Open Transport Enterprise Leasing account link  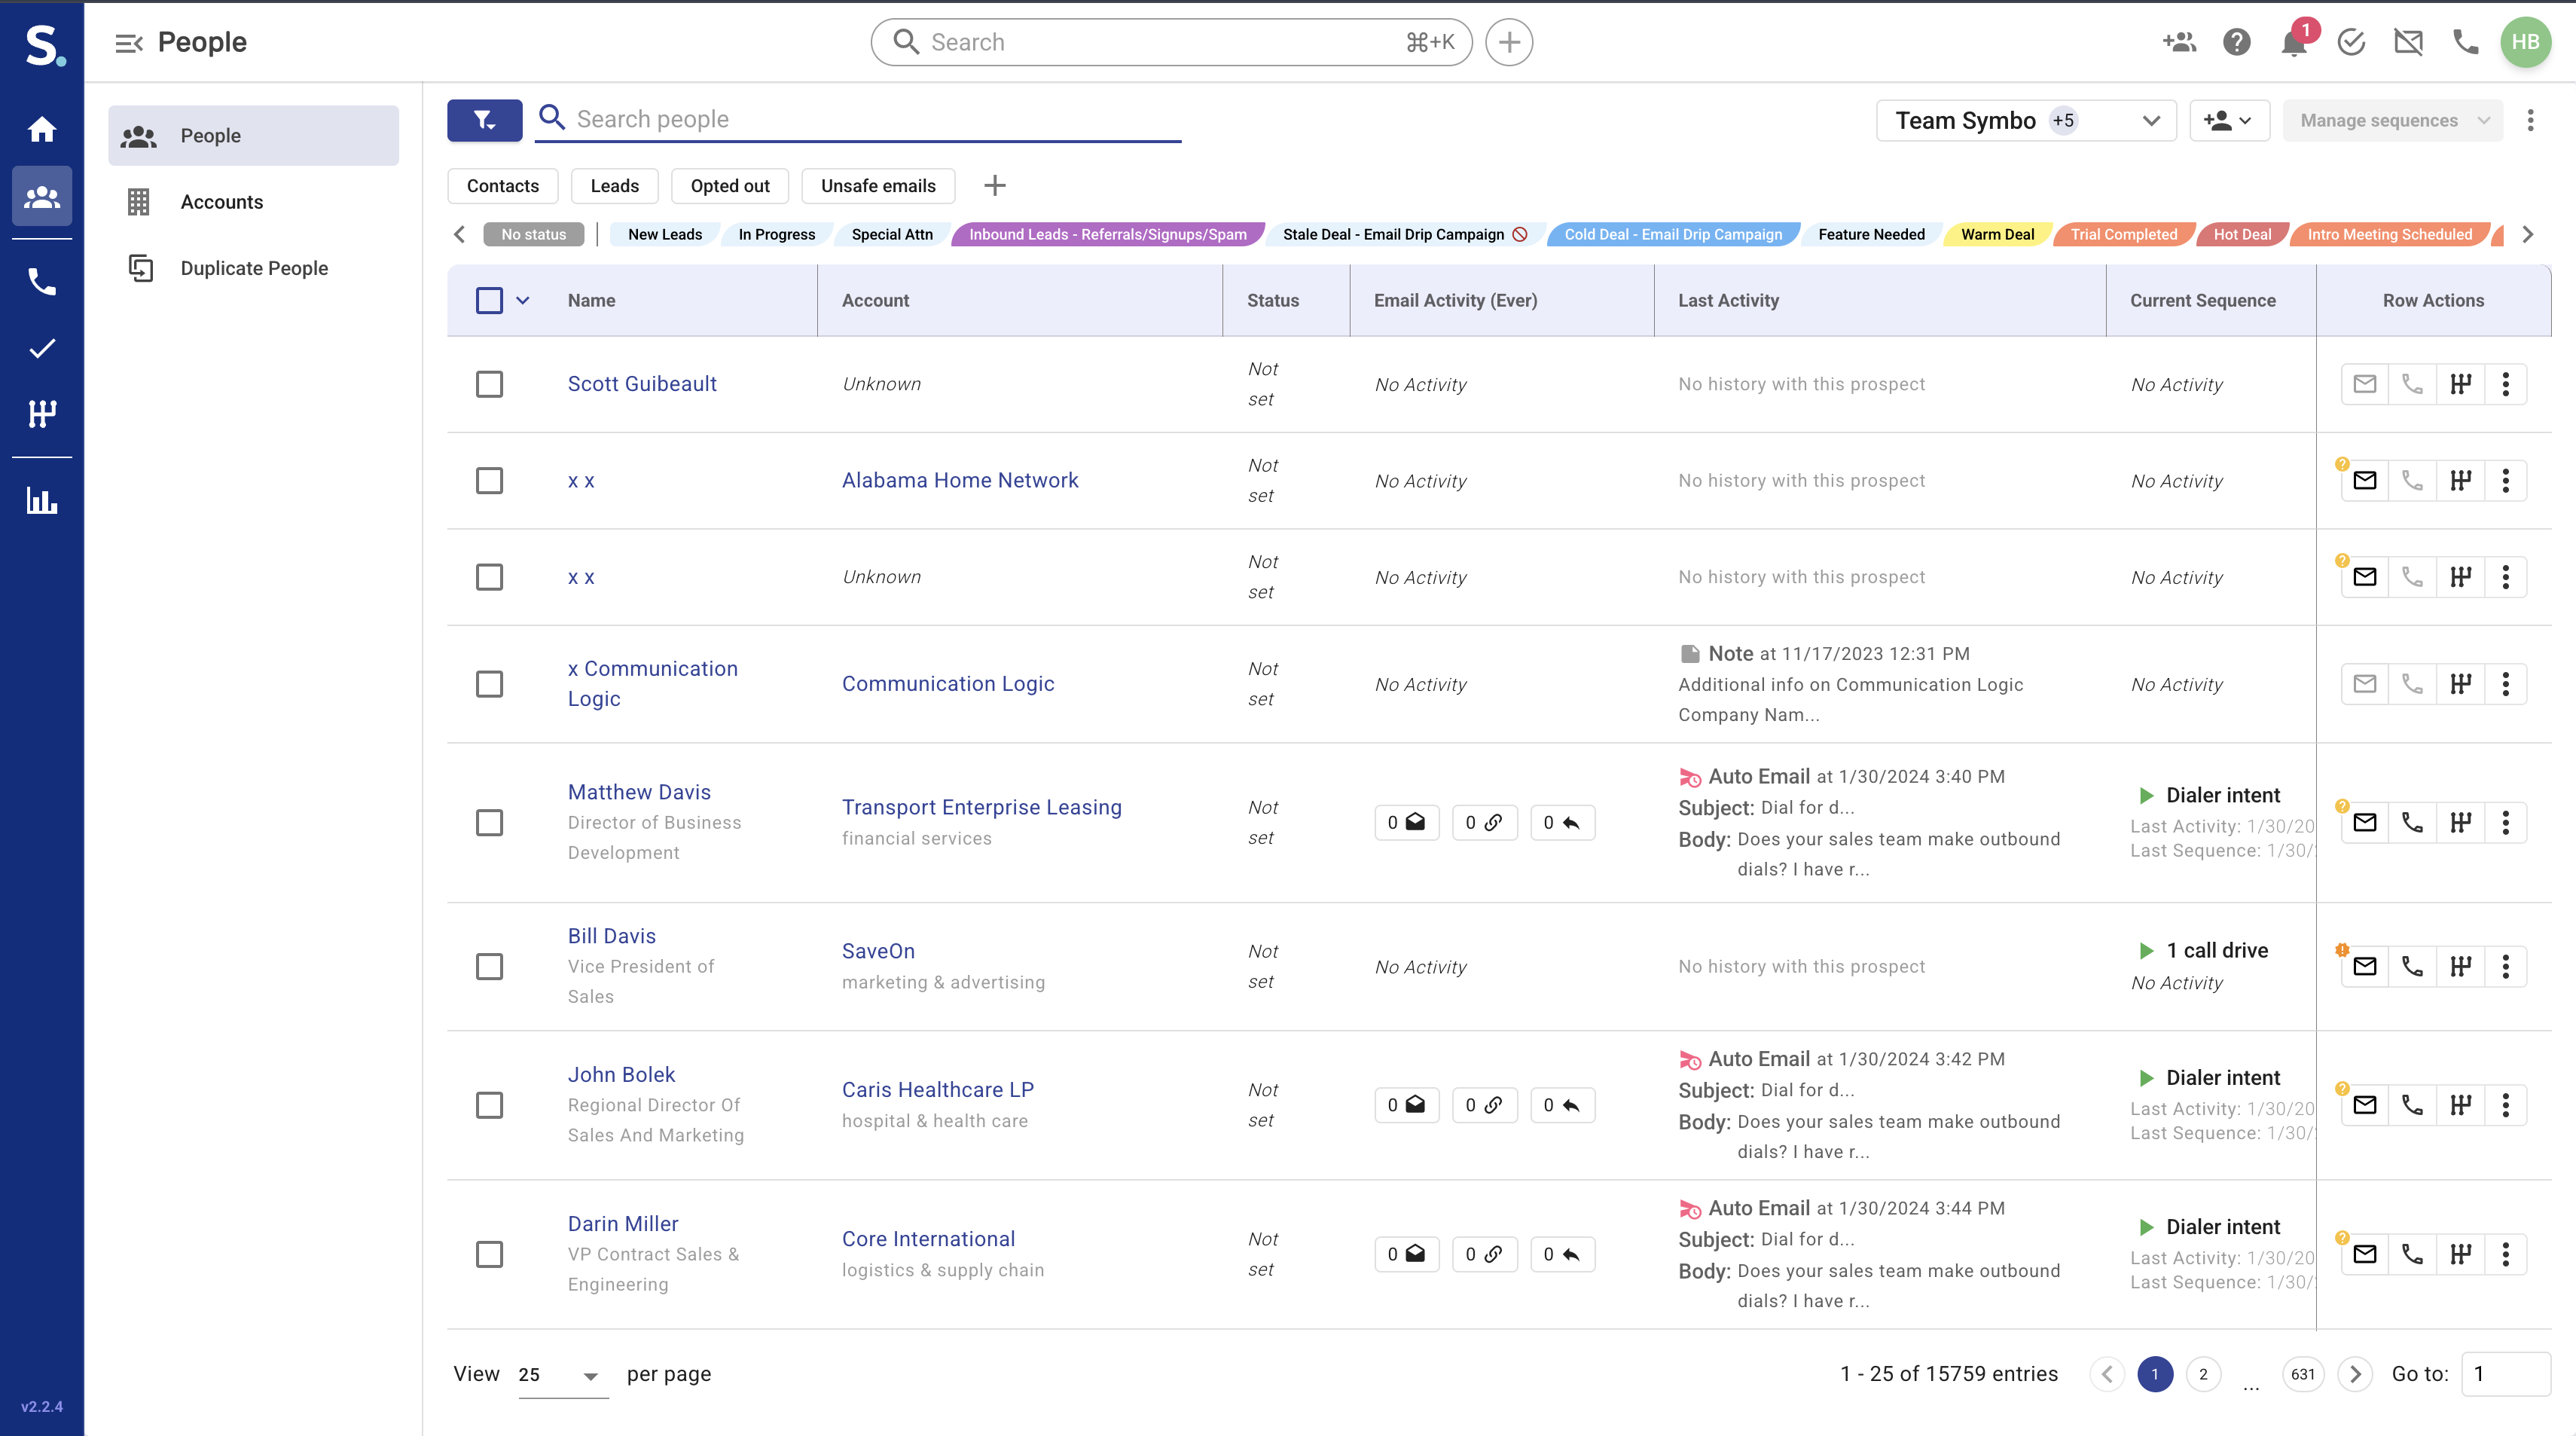pos(981,807)
